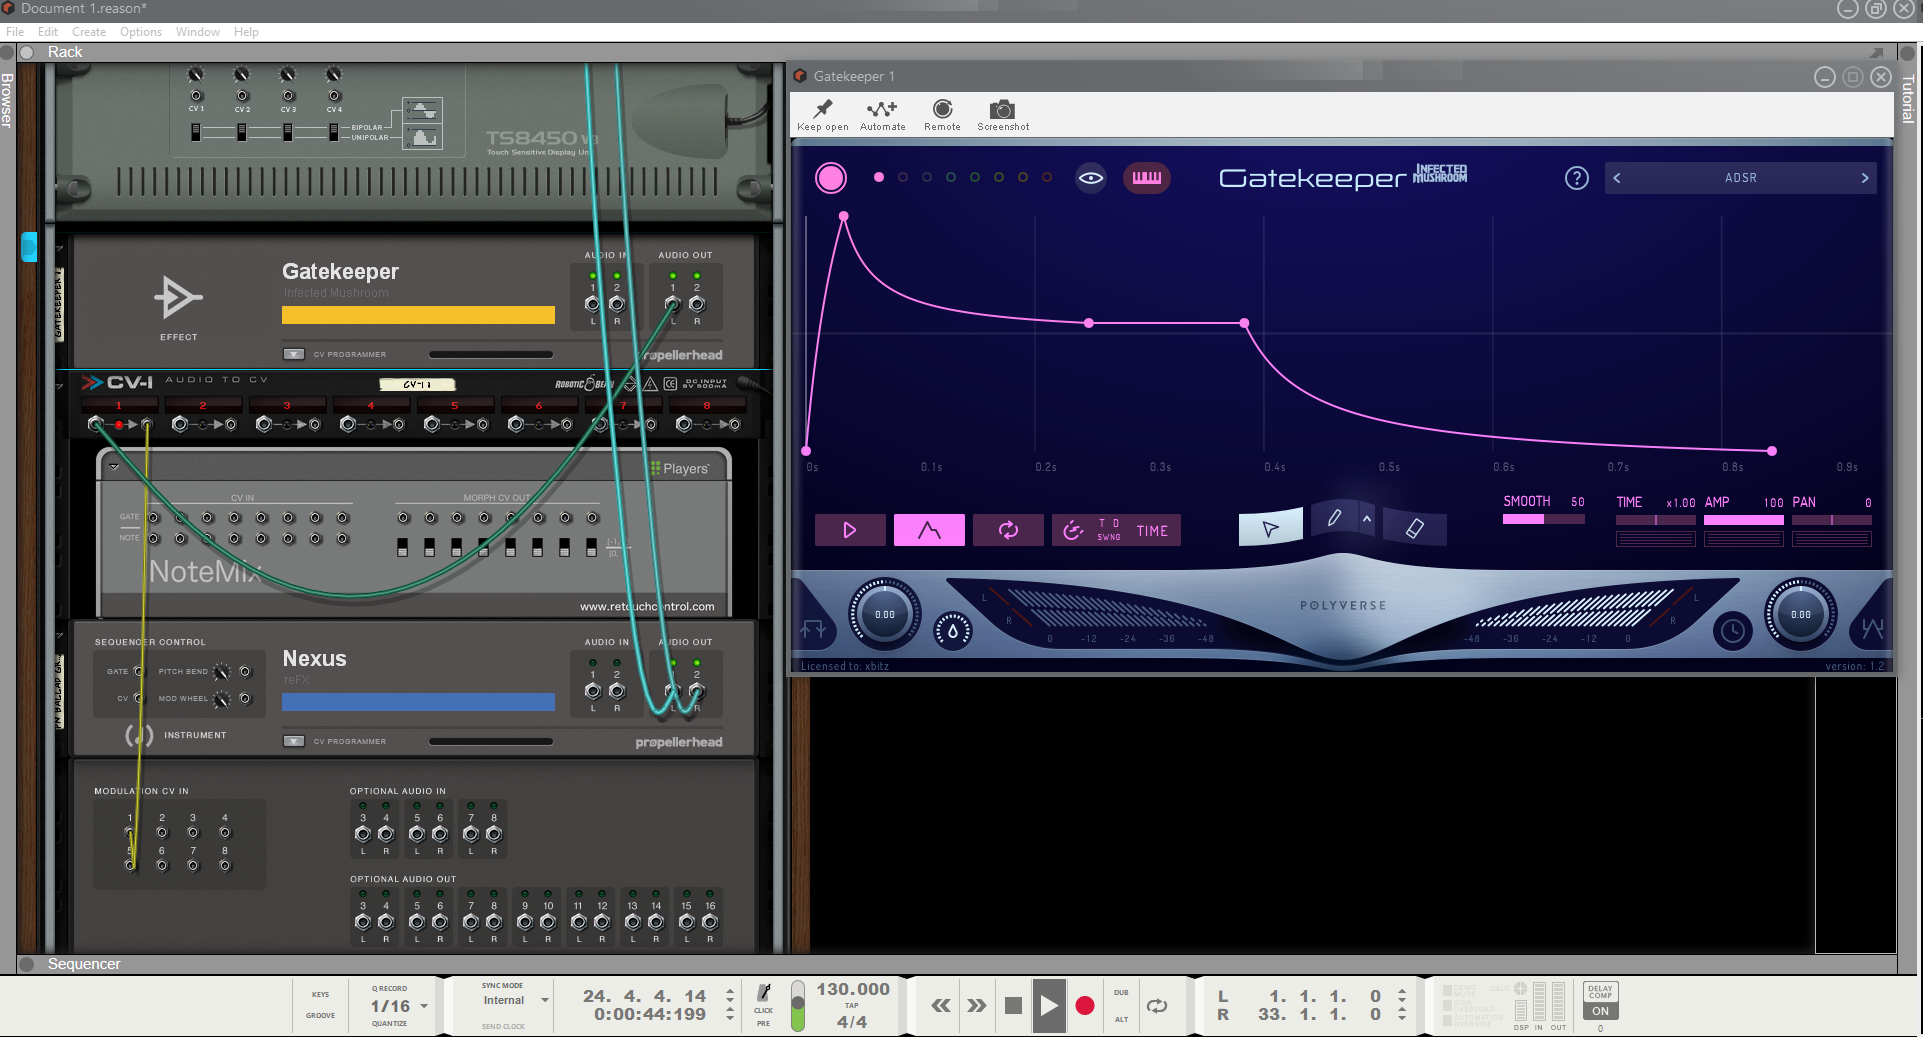Click the water drop knob in Gatekeeper
This screenshot has height=1037, width=1923.
point(953,631)
